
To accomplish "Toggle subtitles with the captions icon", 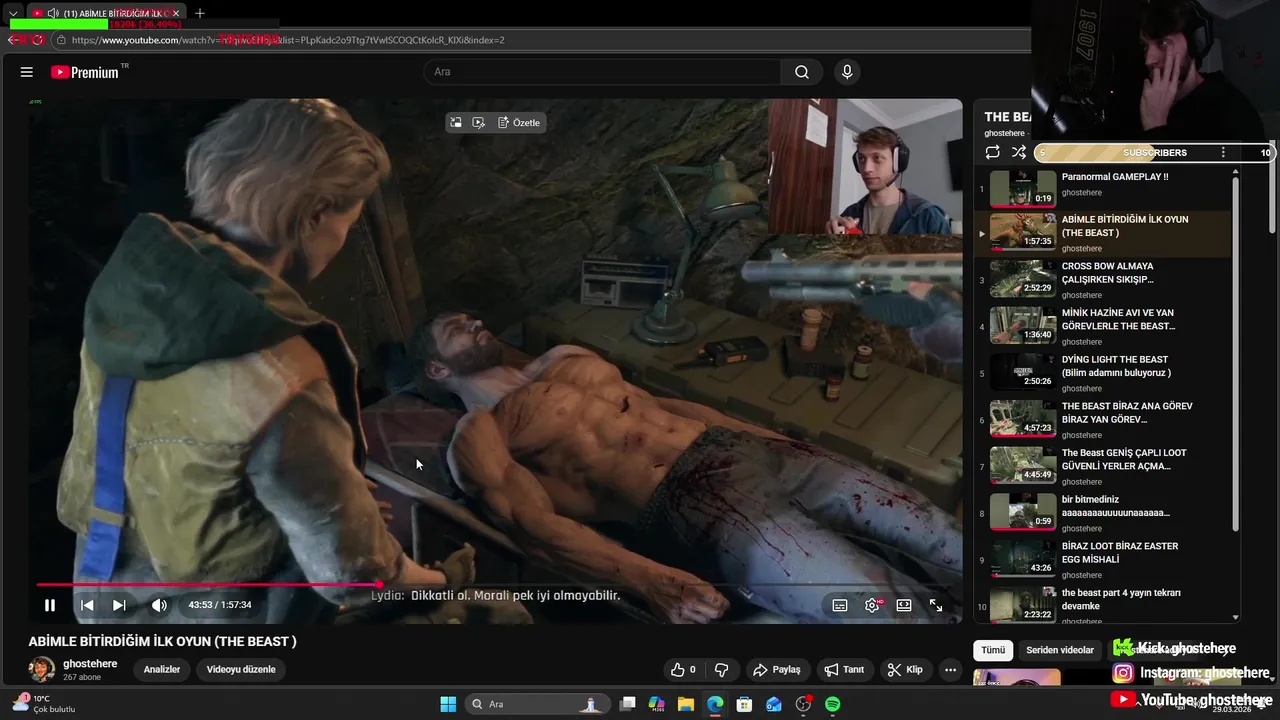I will click(x=840, y=605).
